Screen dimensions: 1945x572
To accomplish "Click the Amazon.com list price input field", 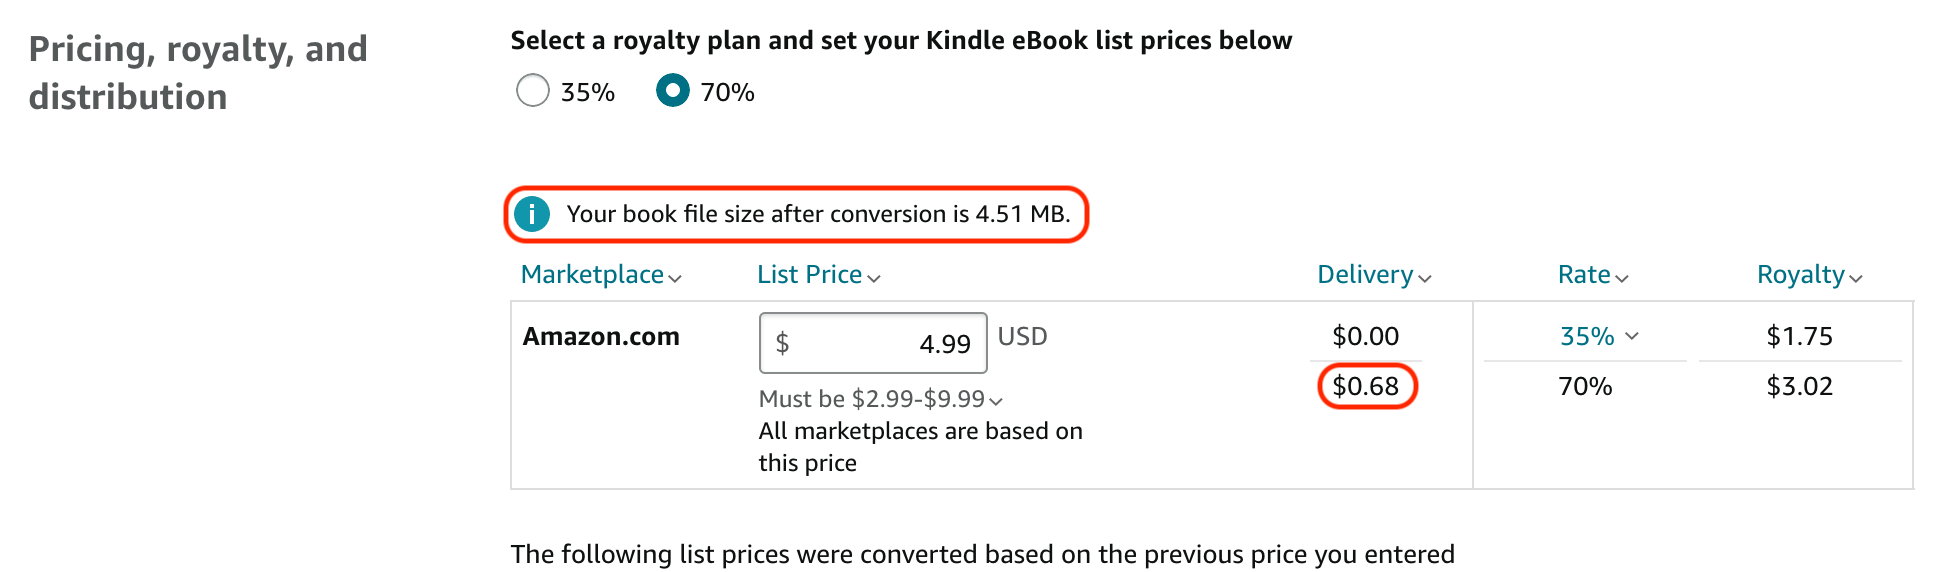I will (x=872, y=343).
